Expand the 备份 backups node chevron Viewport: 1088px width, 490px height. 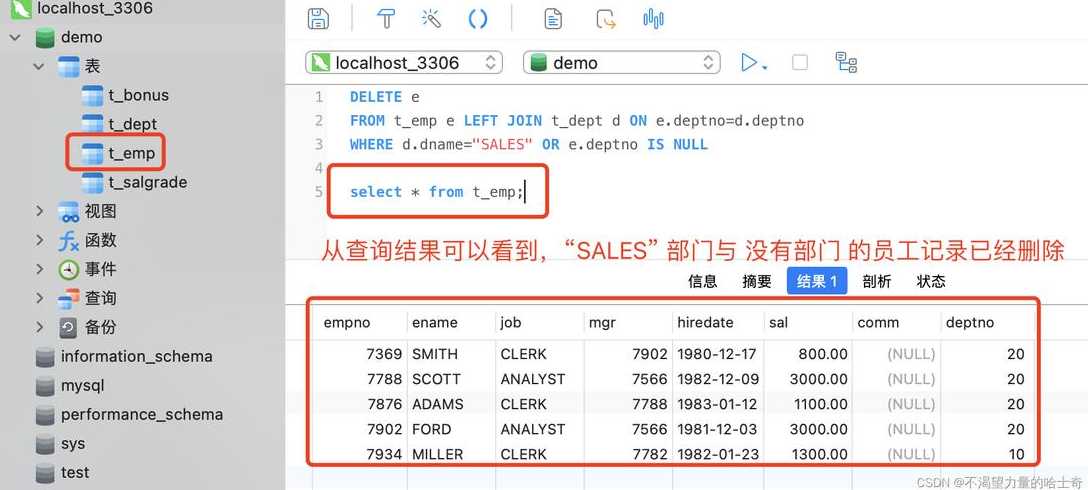[40, 327]
